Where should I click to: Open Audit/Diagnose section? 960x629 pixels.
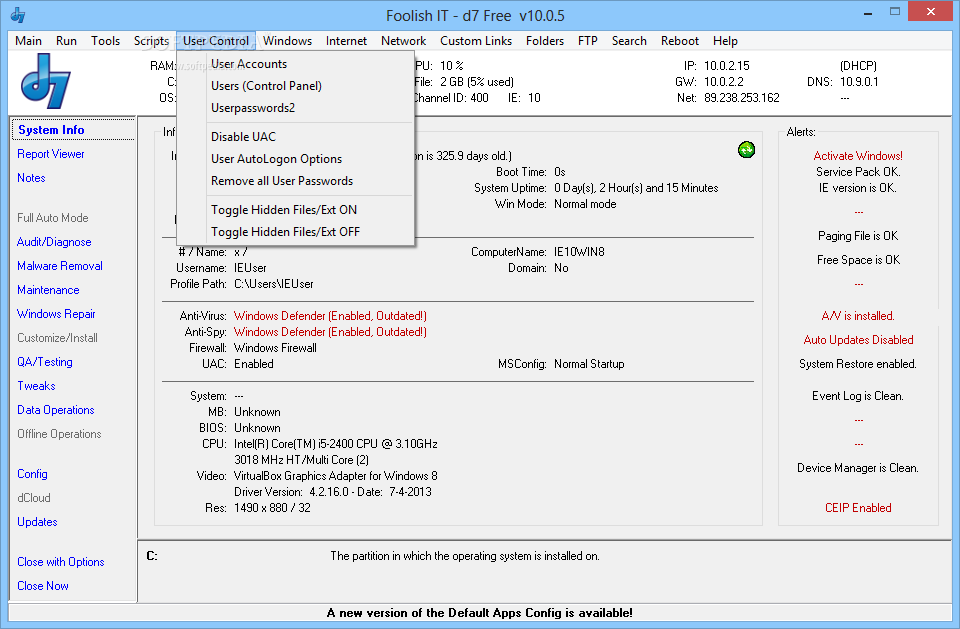pyautogui.click(x=54, y=242)
